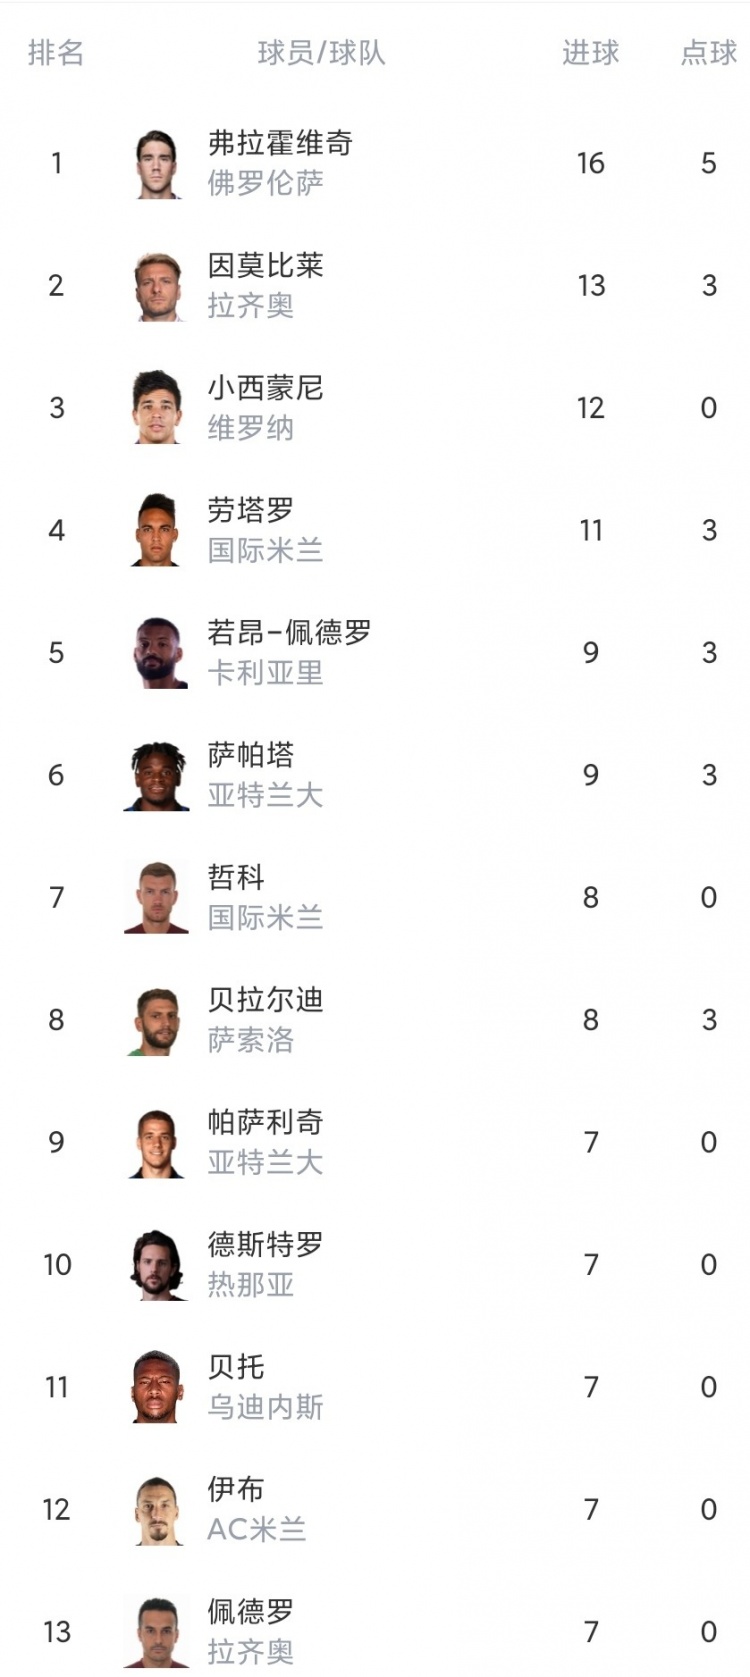Viewport: 750px width, 1677px height.
Task: Click the 排名 column header
Action: tap(56, 53)
